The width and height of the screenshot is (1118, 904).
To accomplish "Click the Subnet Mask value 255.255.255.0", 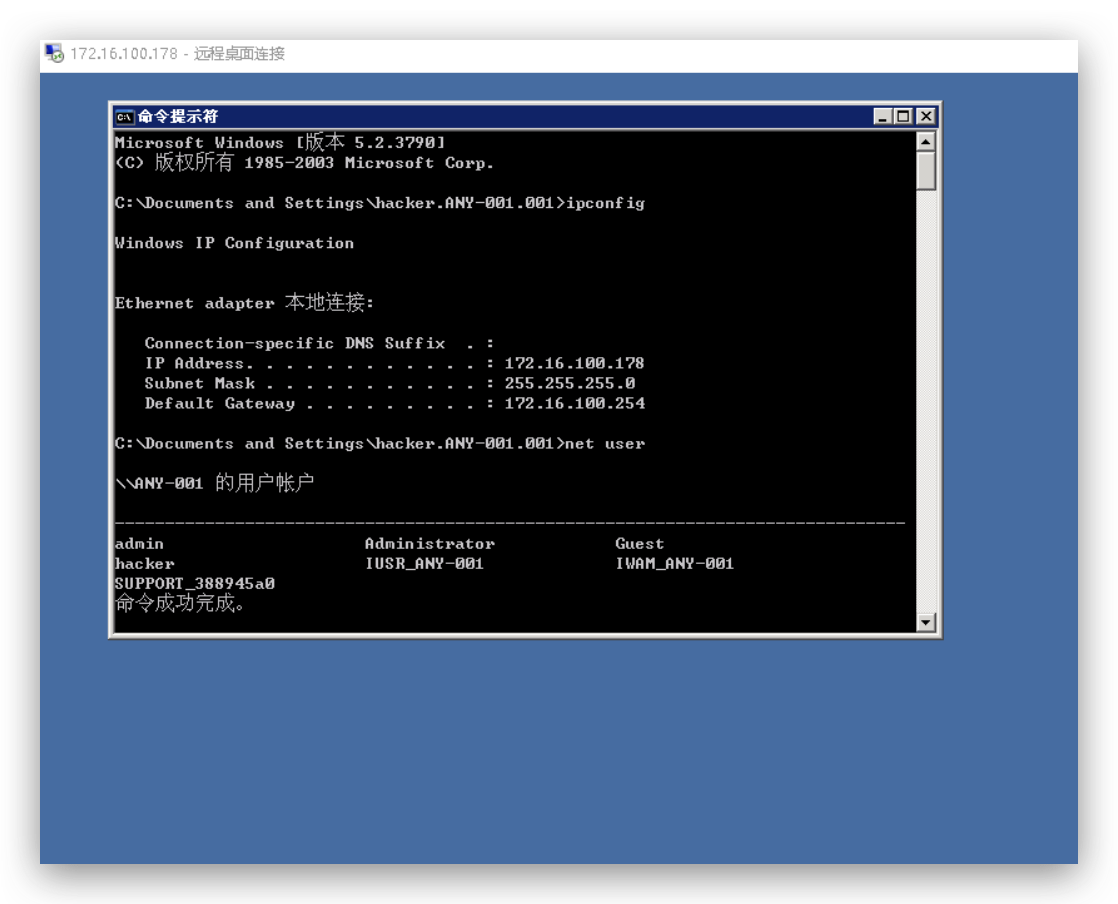I will pyautogui.click(x=570, y=383).
